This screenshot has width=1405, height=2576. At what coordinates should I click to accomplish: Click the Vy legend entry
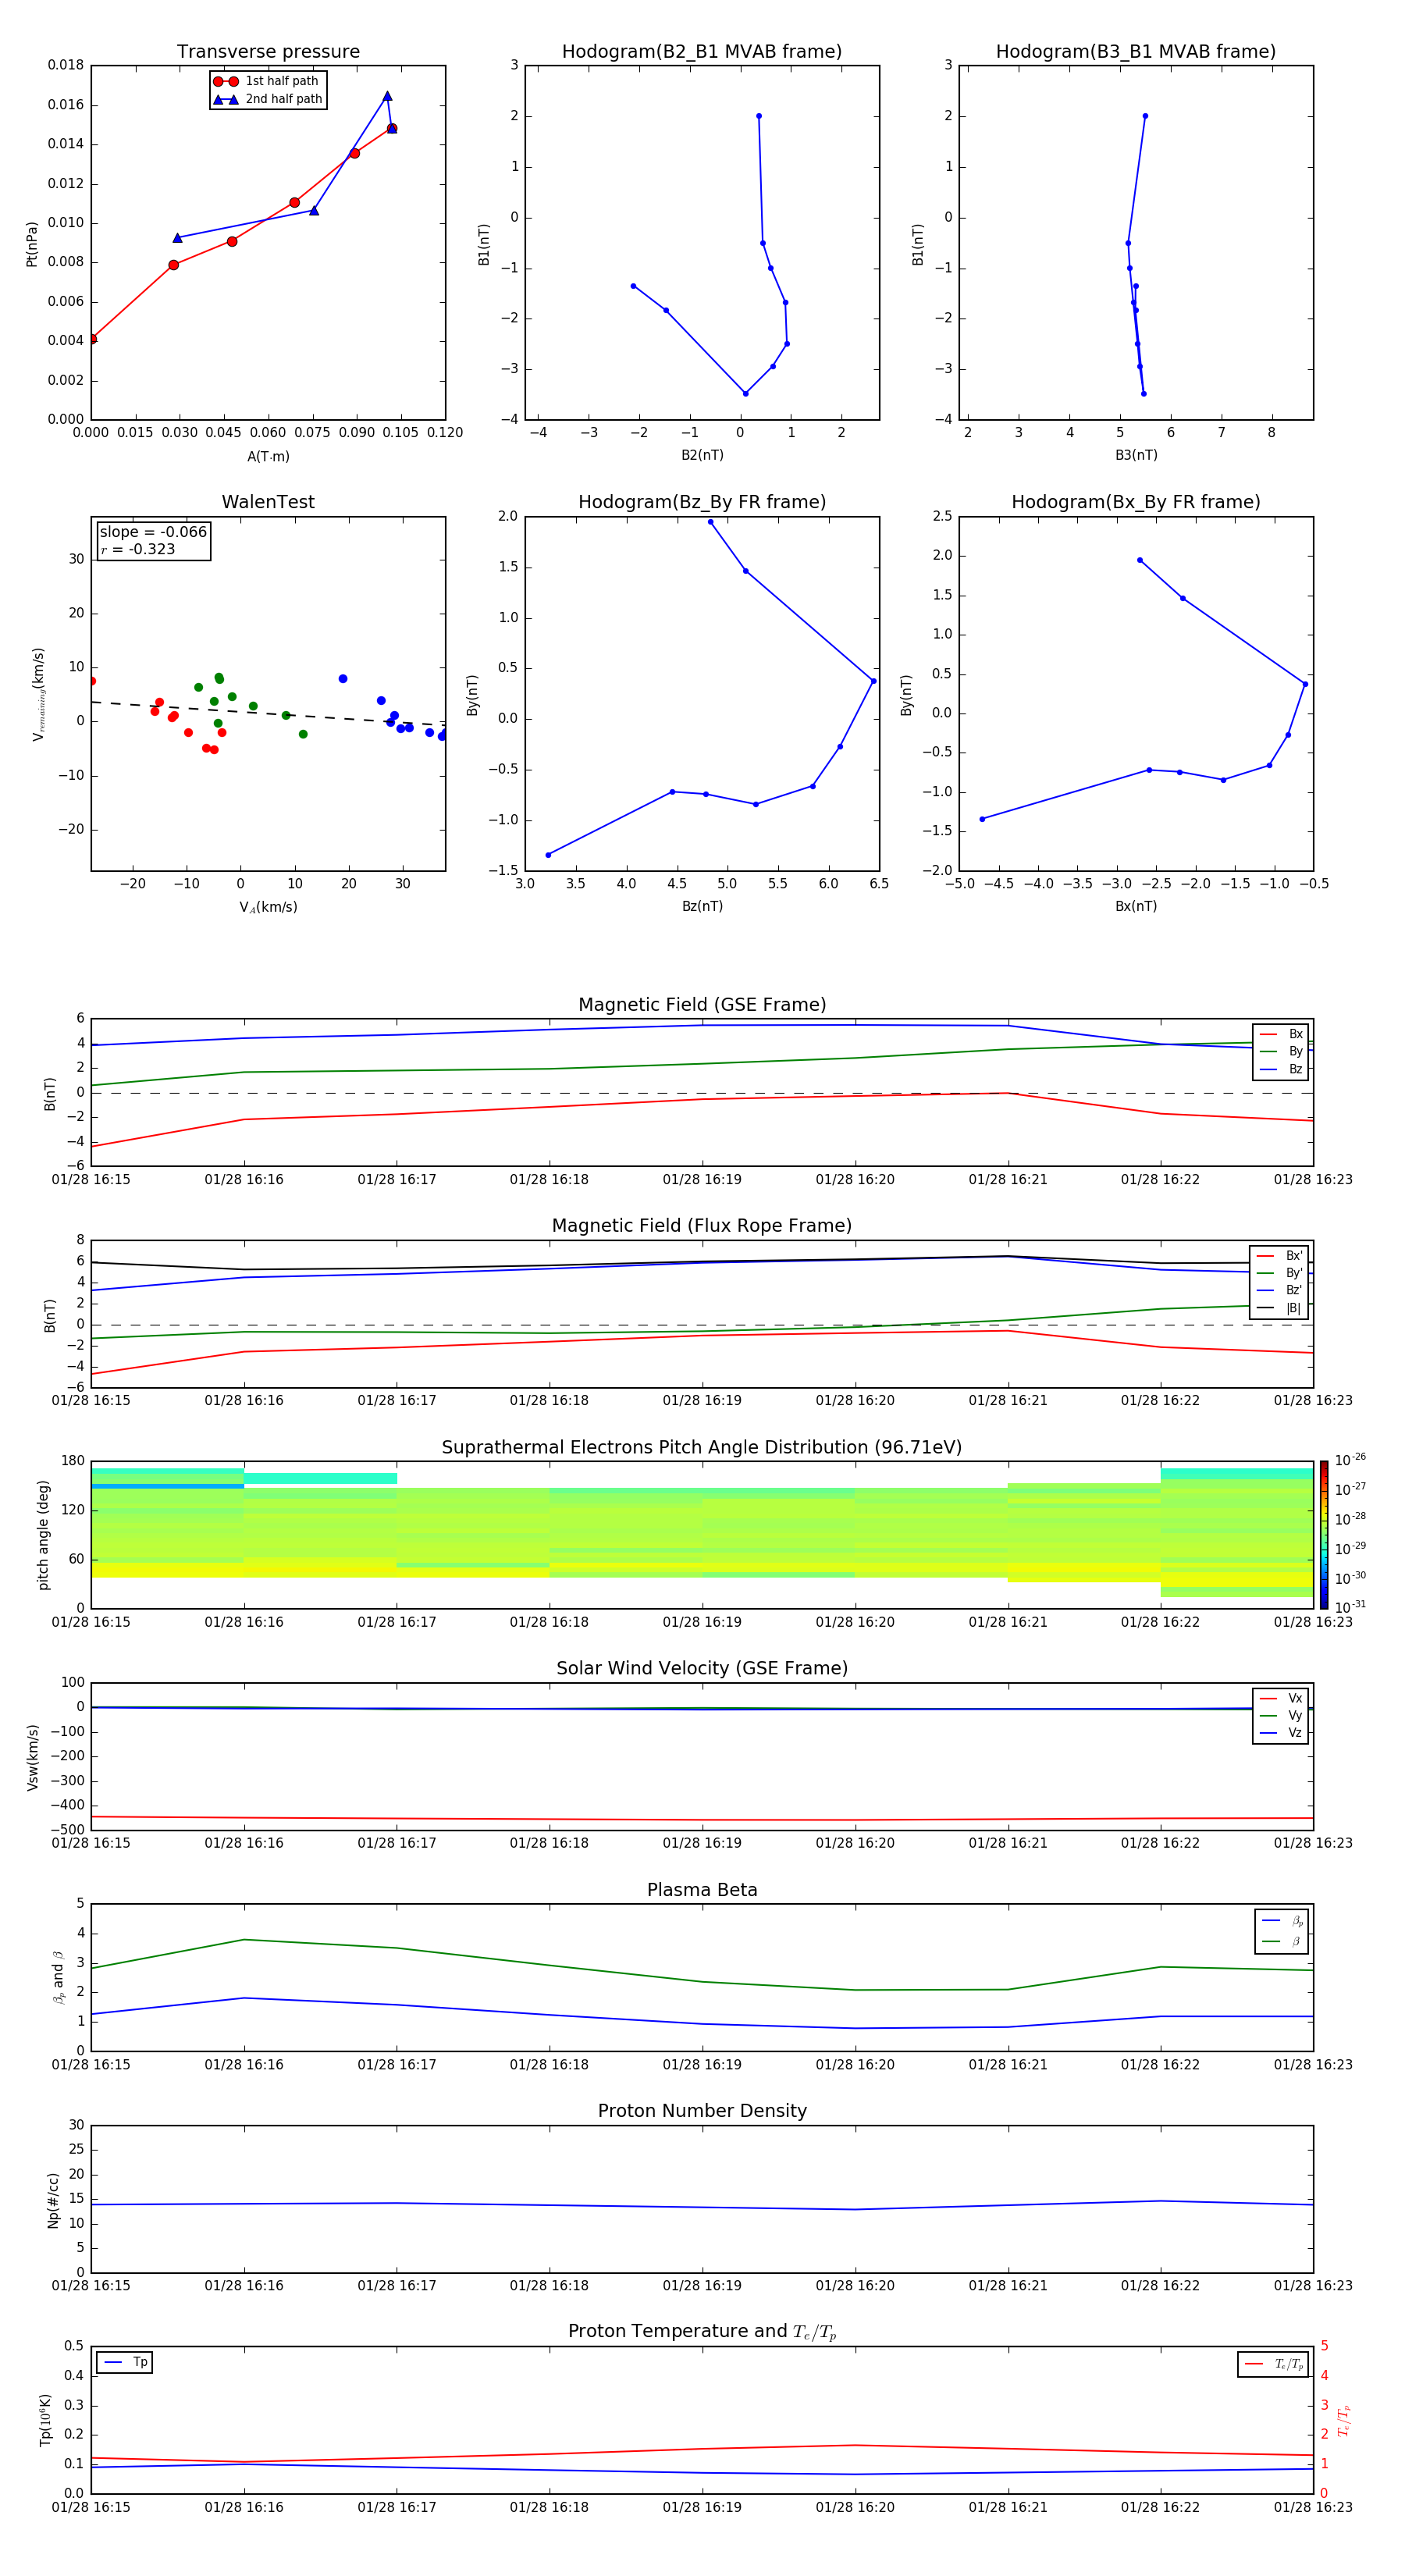point(1281,1715)
